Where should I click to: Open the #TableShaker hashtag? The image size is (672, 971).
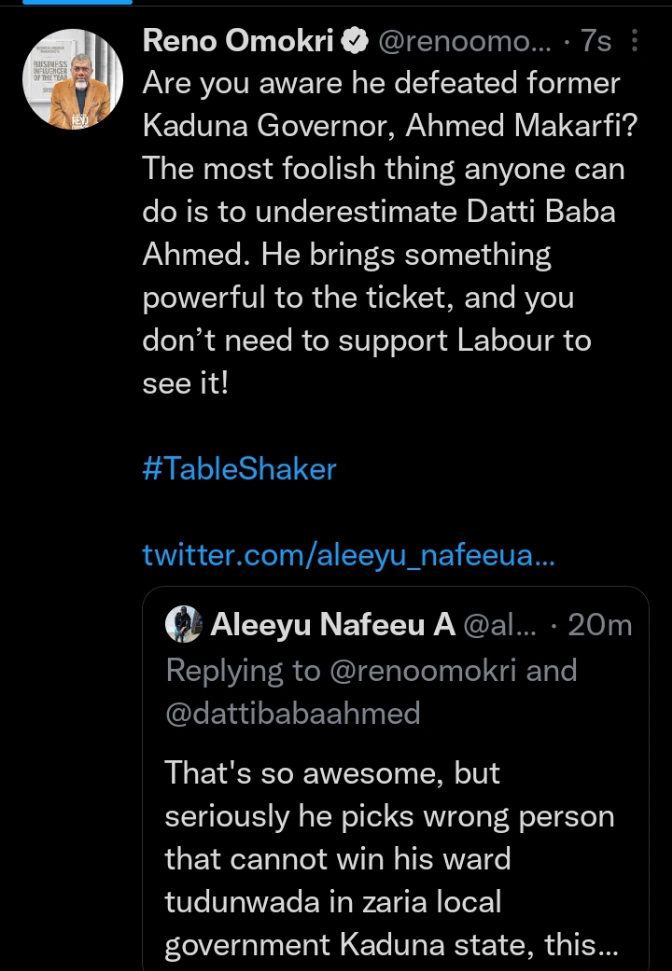[x=240, y=469]
